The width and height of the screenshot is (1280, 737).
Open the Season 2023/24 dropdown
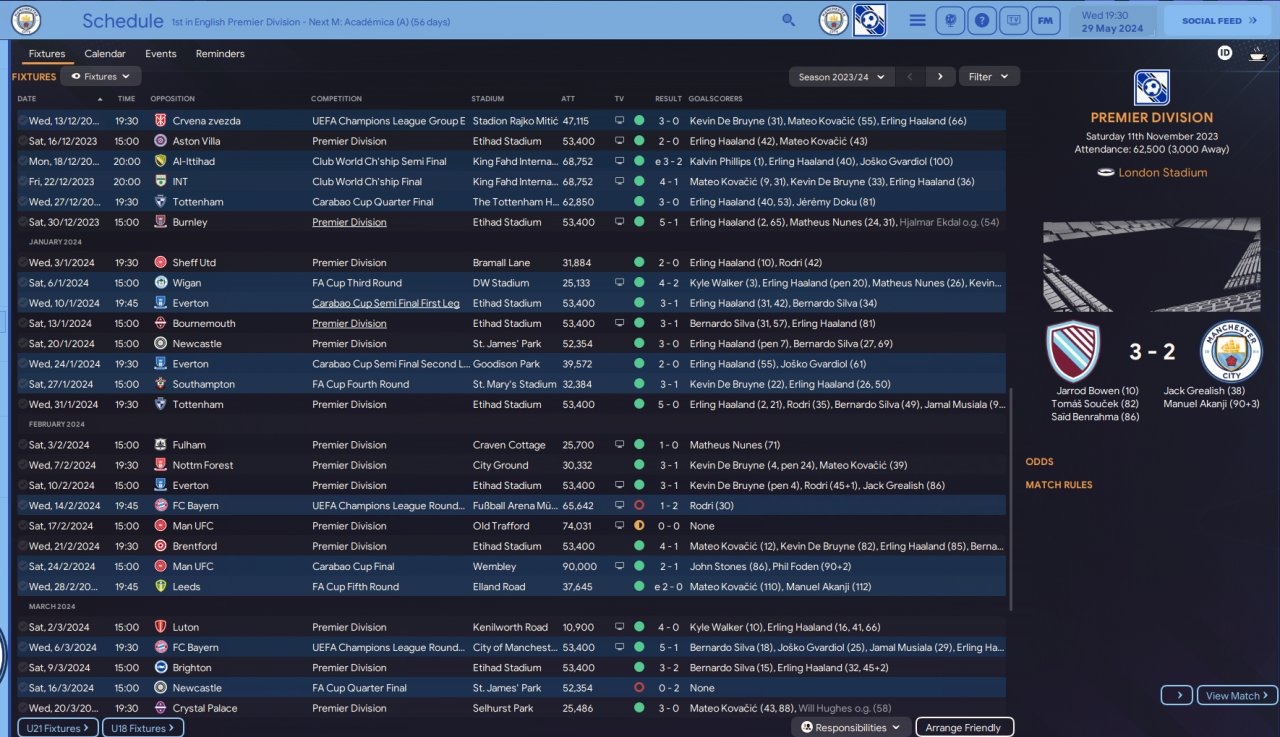pyautogui.click(x=841, y=77)
